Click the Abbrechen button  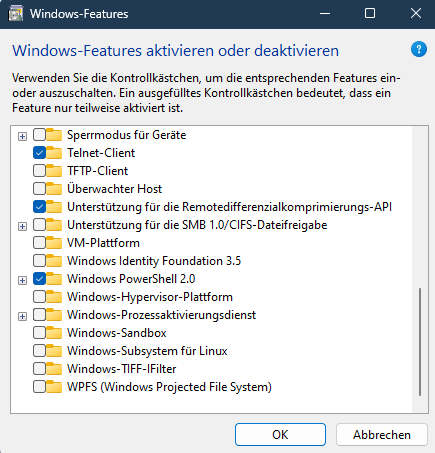382,434
